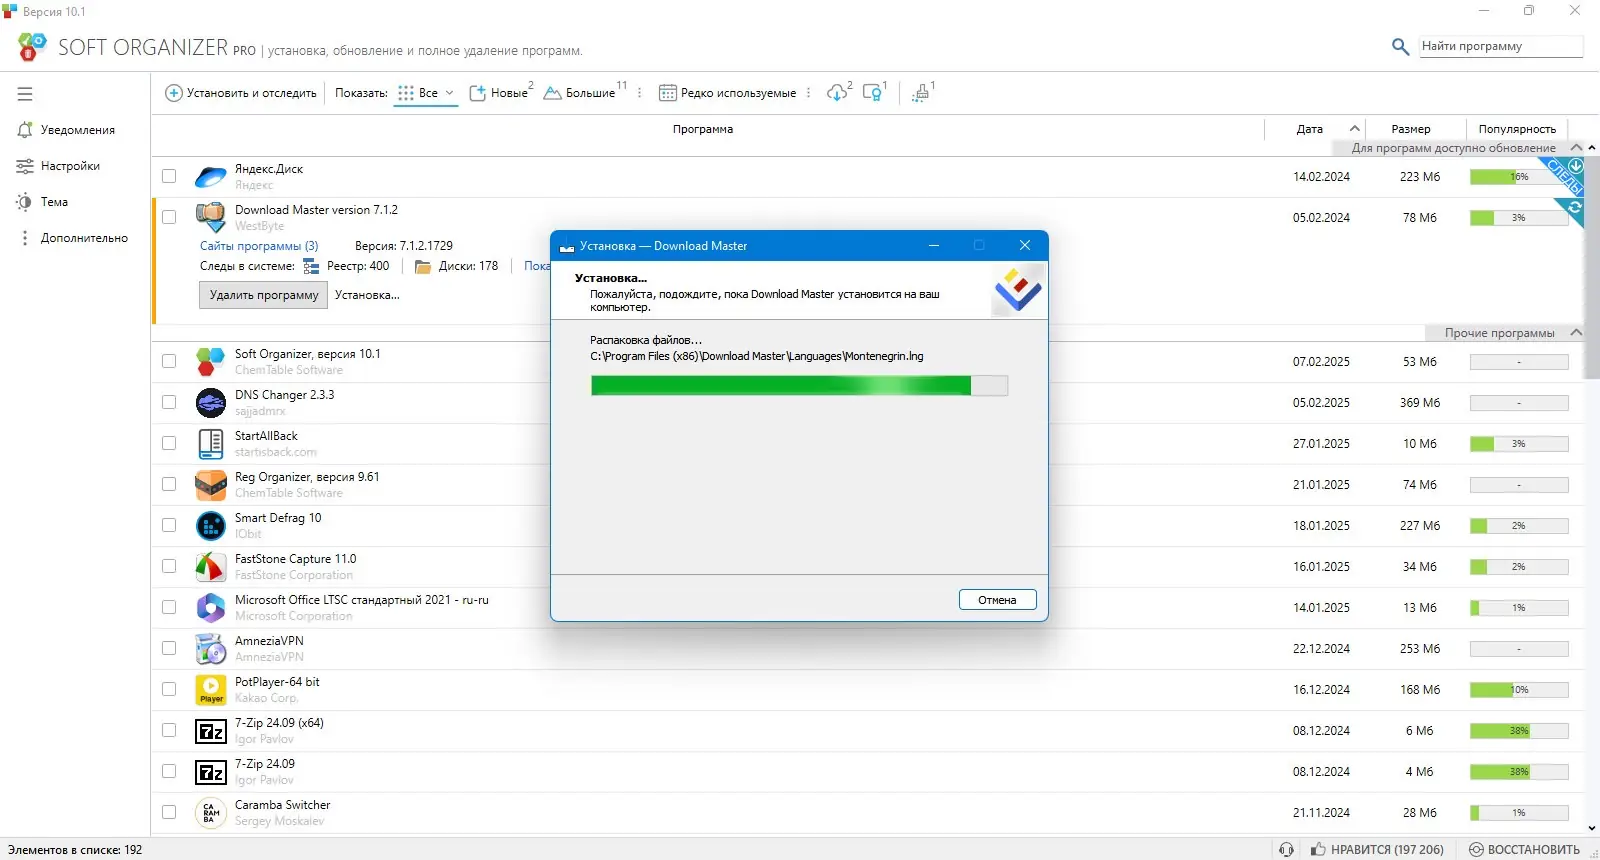Click the StartAllBack program icon
The width and height of the screenshot is (1600, 860).
pyautogui.click(x=210, y=443)
